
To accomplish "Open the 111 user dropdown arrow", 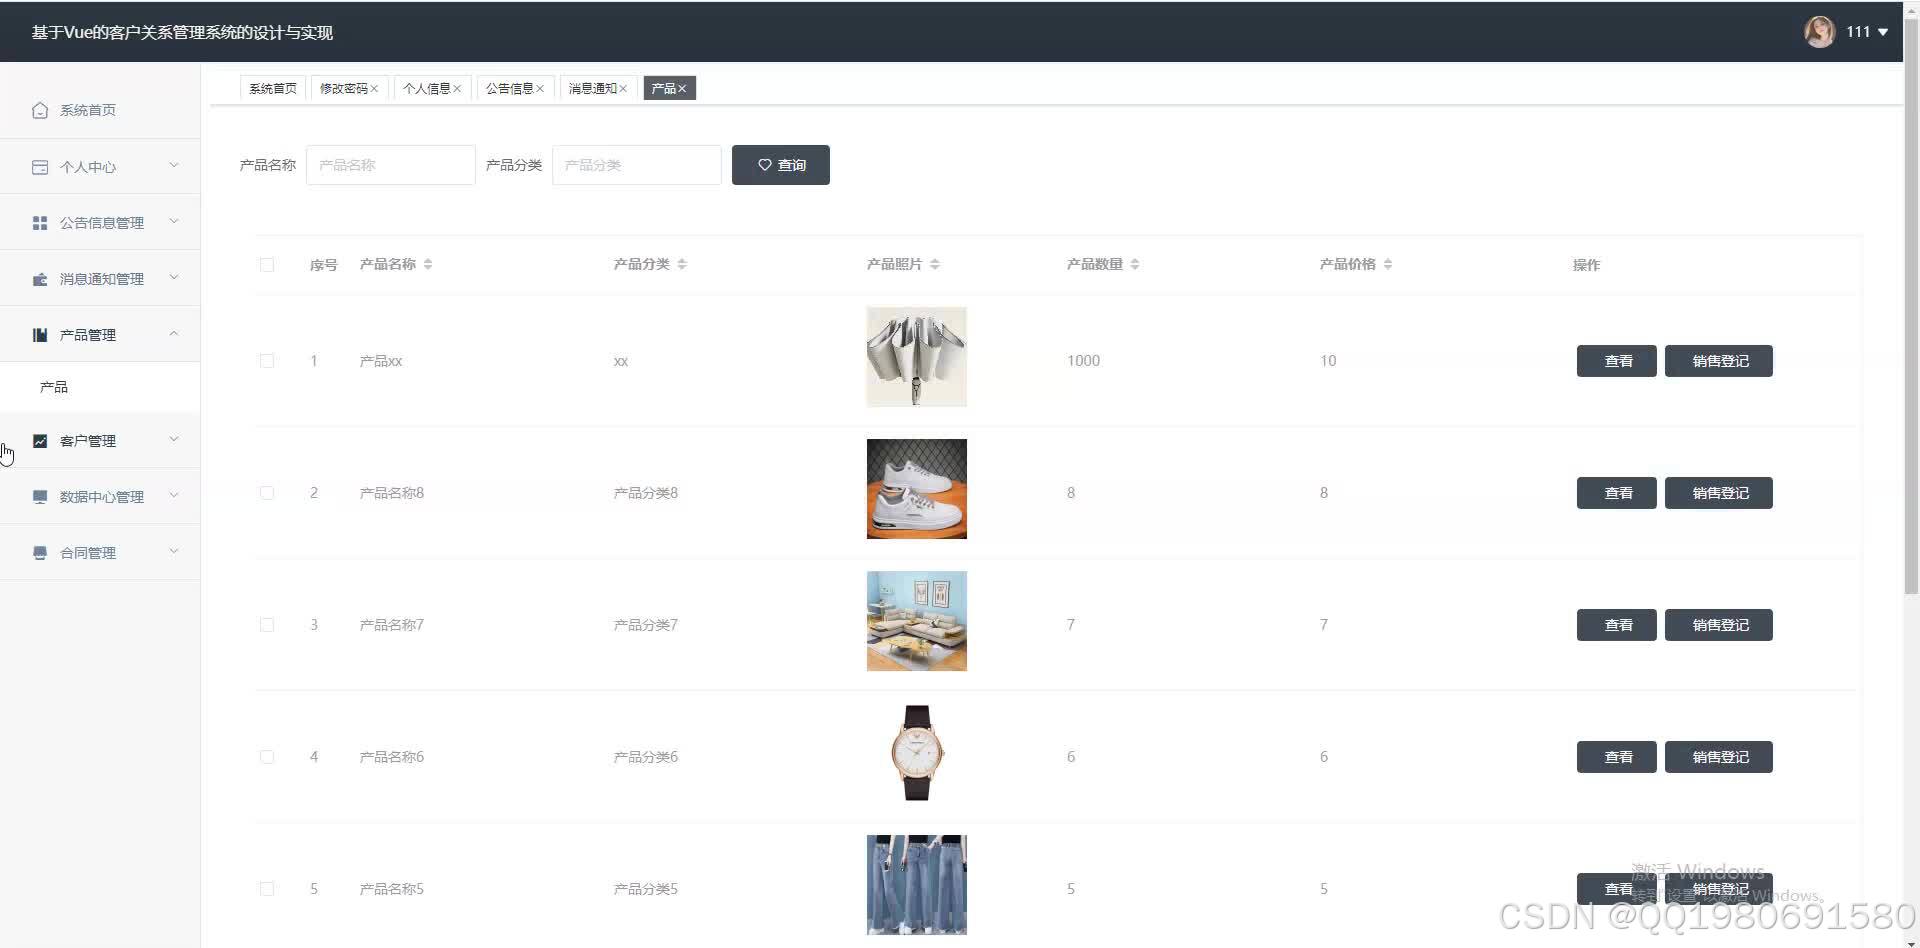I will (x=1883, y=32).
